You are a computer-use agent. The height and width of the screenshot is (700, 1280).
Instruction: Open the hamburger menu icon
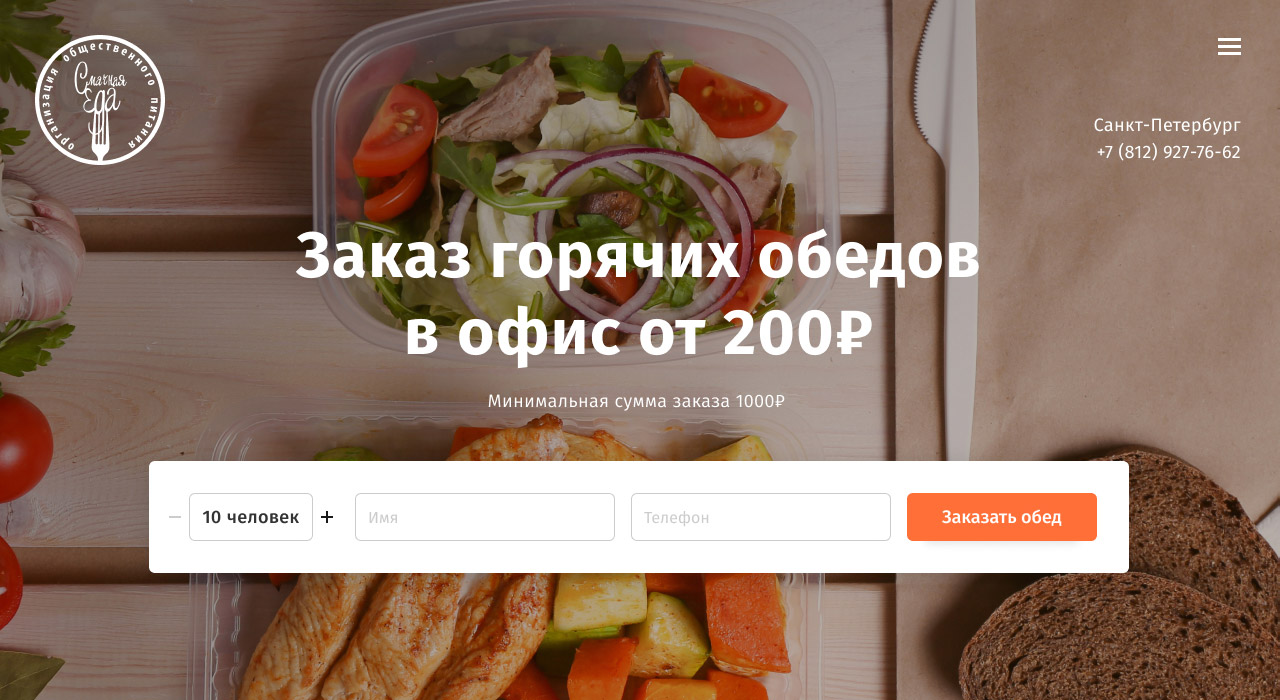click(x=1229, y=46)
